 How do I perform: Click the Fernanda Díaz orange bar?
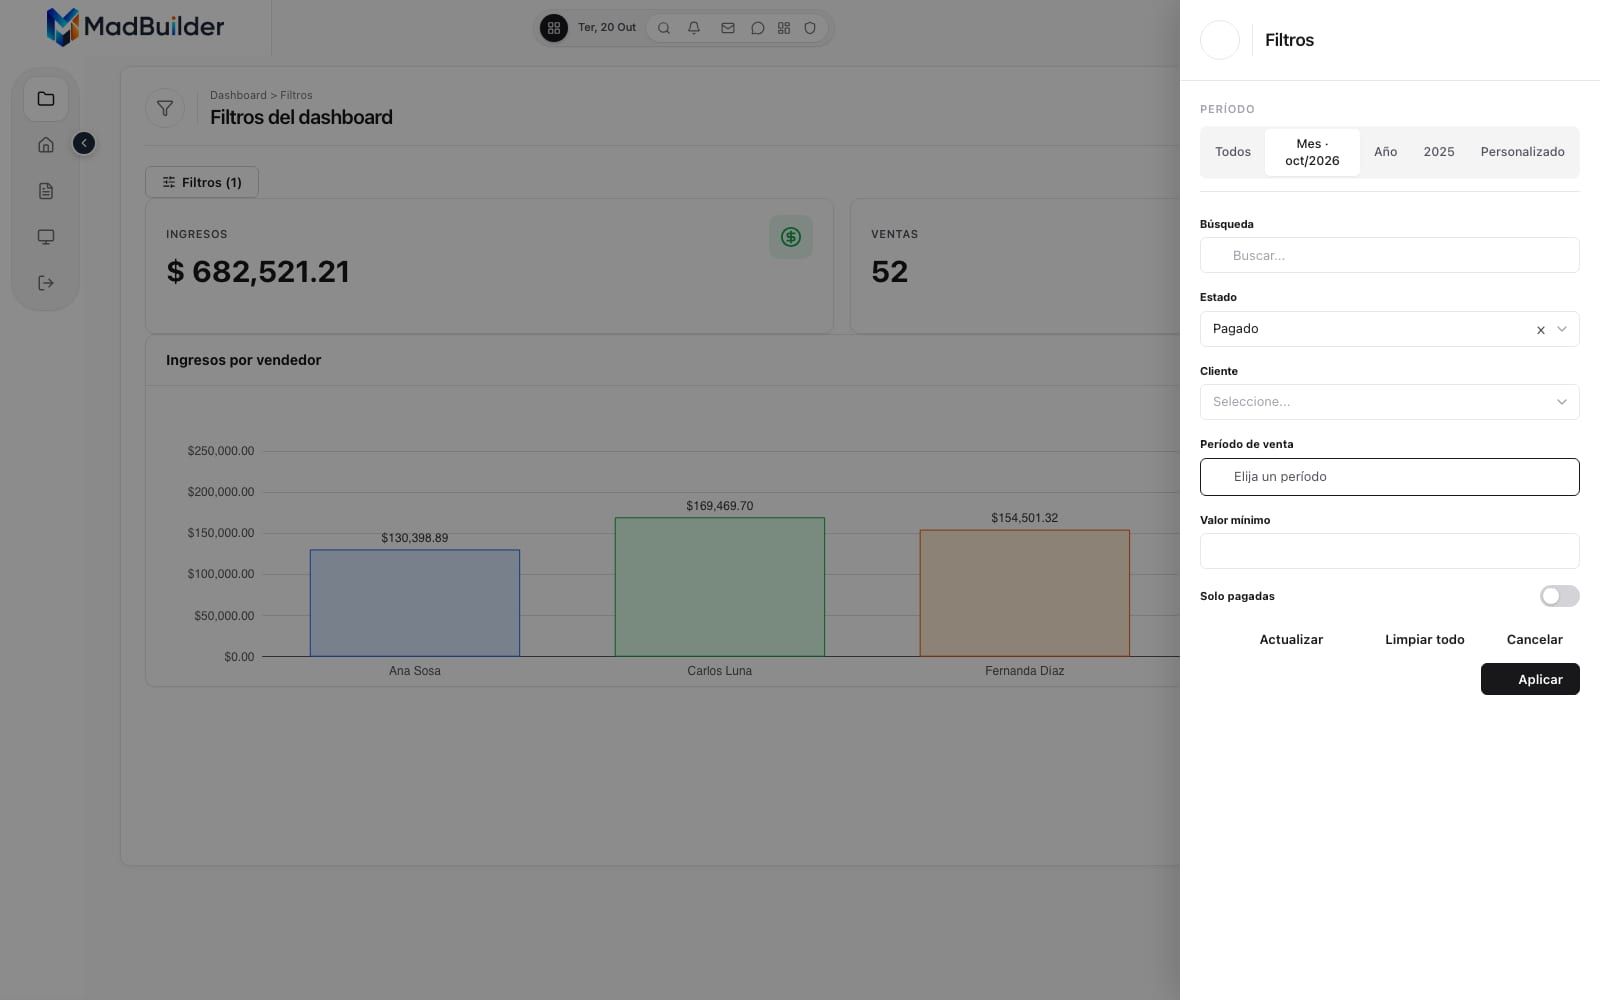[x=1025, y=593]
